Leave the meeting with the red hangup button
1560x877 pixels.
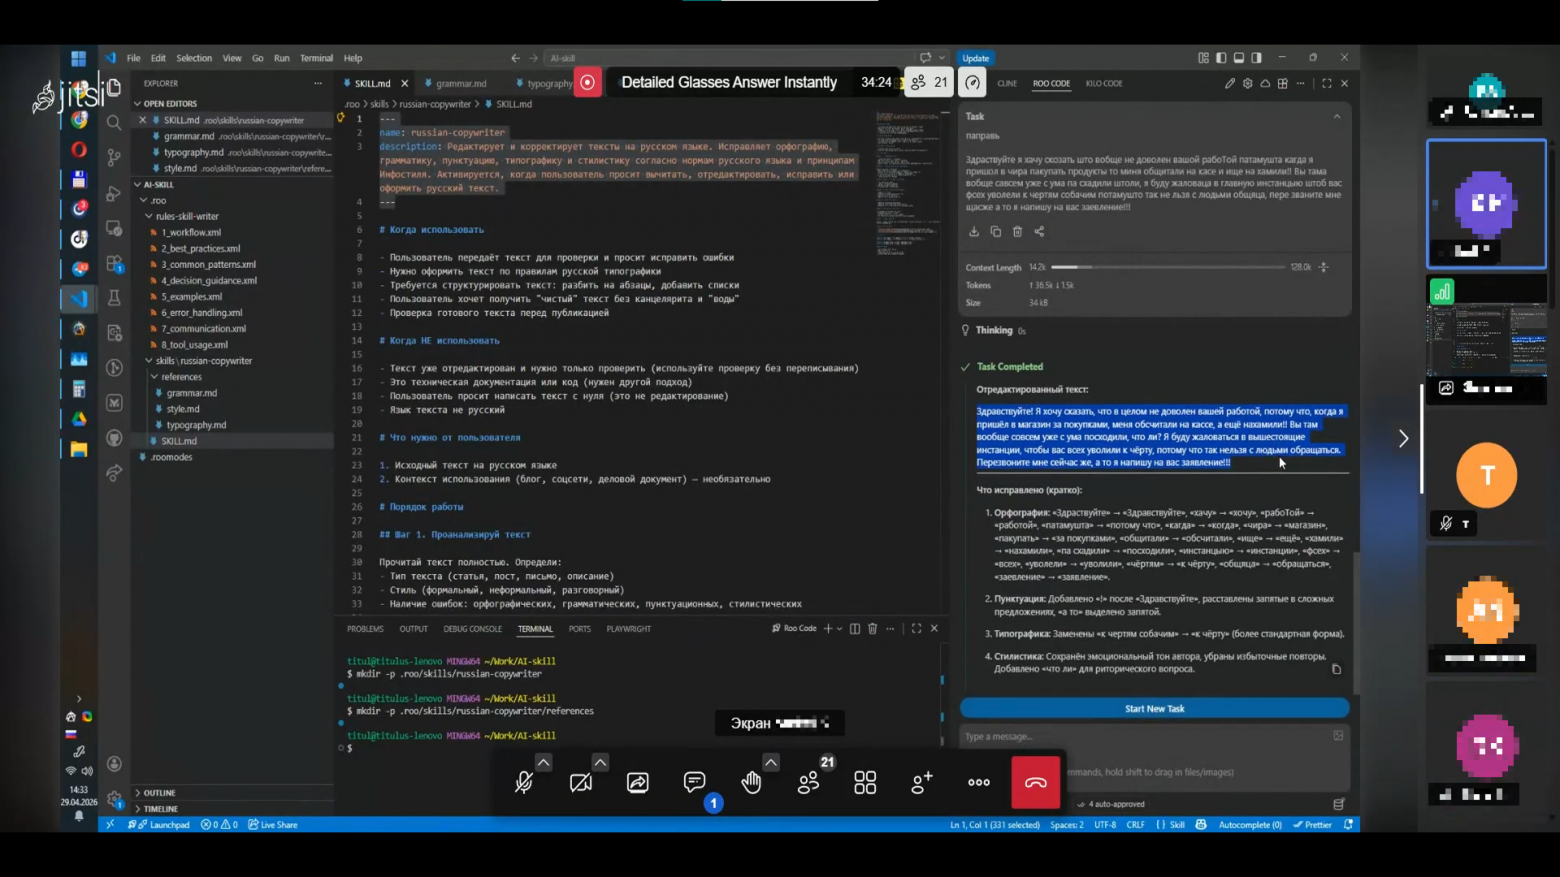[x=1036, y=782]
